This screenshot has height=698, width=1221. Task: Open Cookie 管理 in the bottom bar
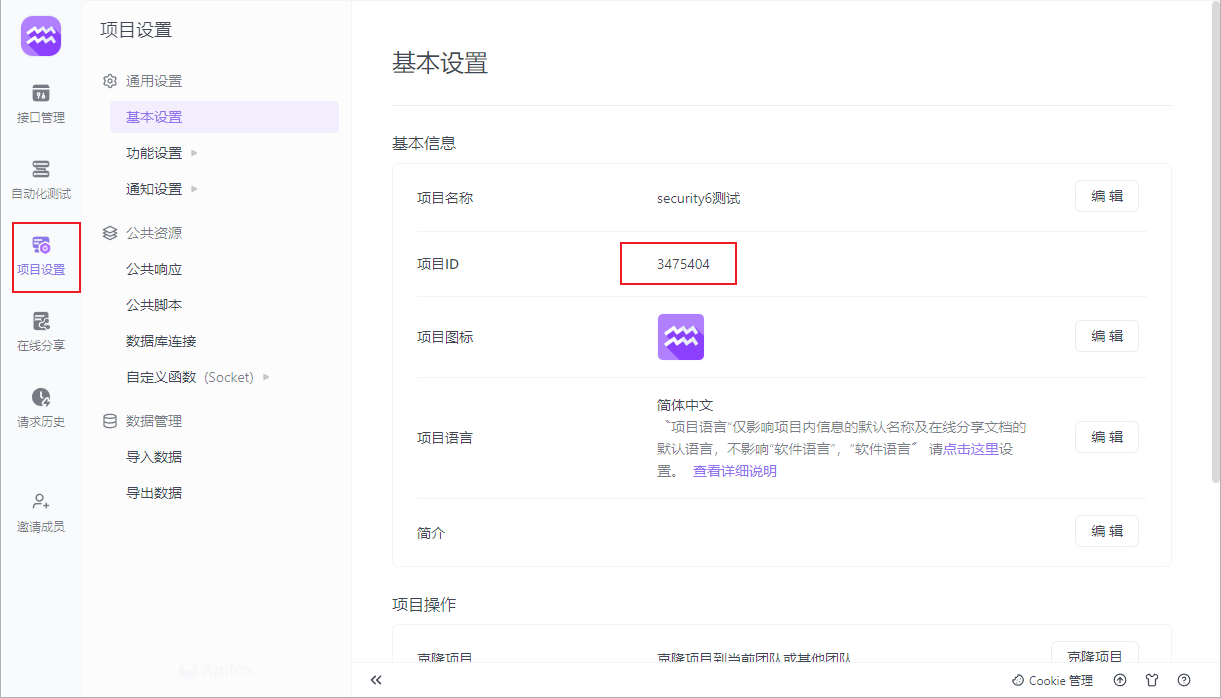coord(1052,680)
